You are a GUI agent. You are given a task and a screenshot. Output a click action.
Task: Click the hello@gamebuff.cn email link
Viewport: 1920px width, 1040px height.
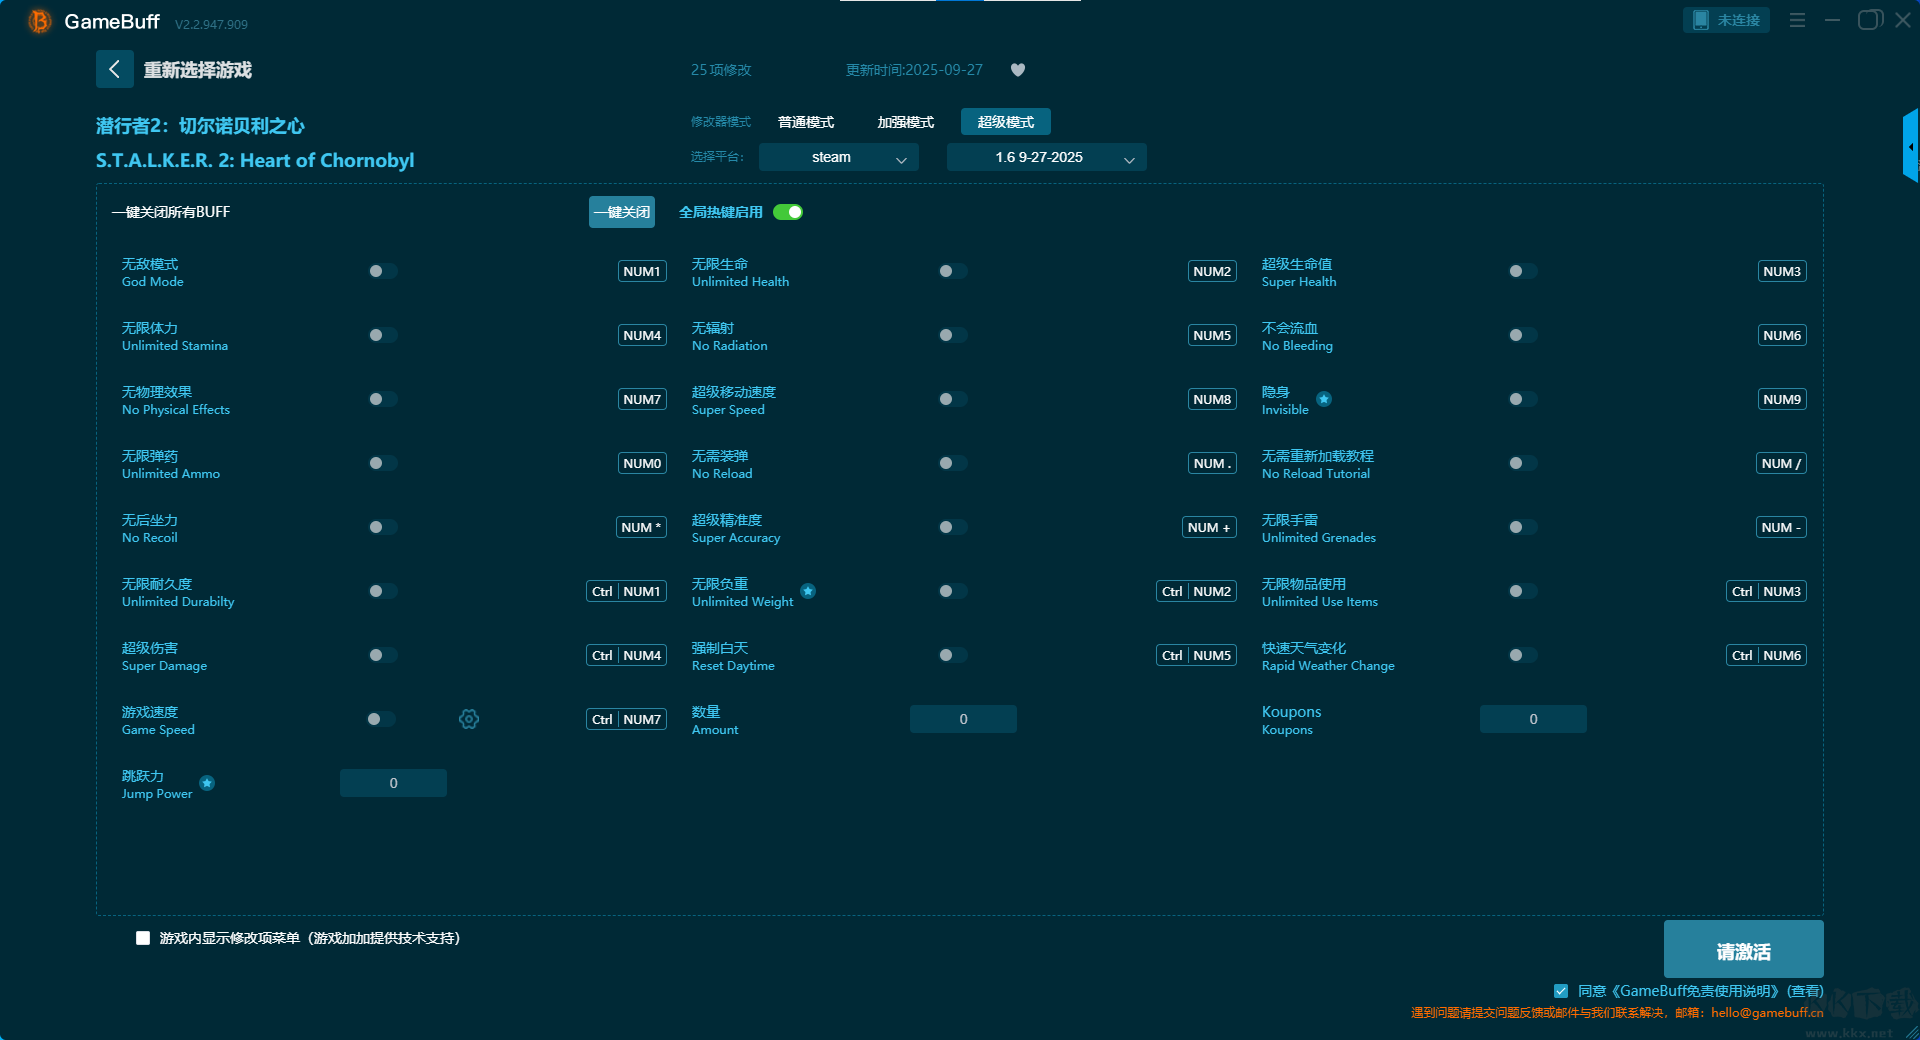pyautogui.click(x=1767, y=1013)
